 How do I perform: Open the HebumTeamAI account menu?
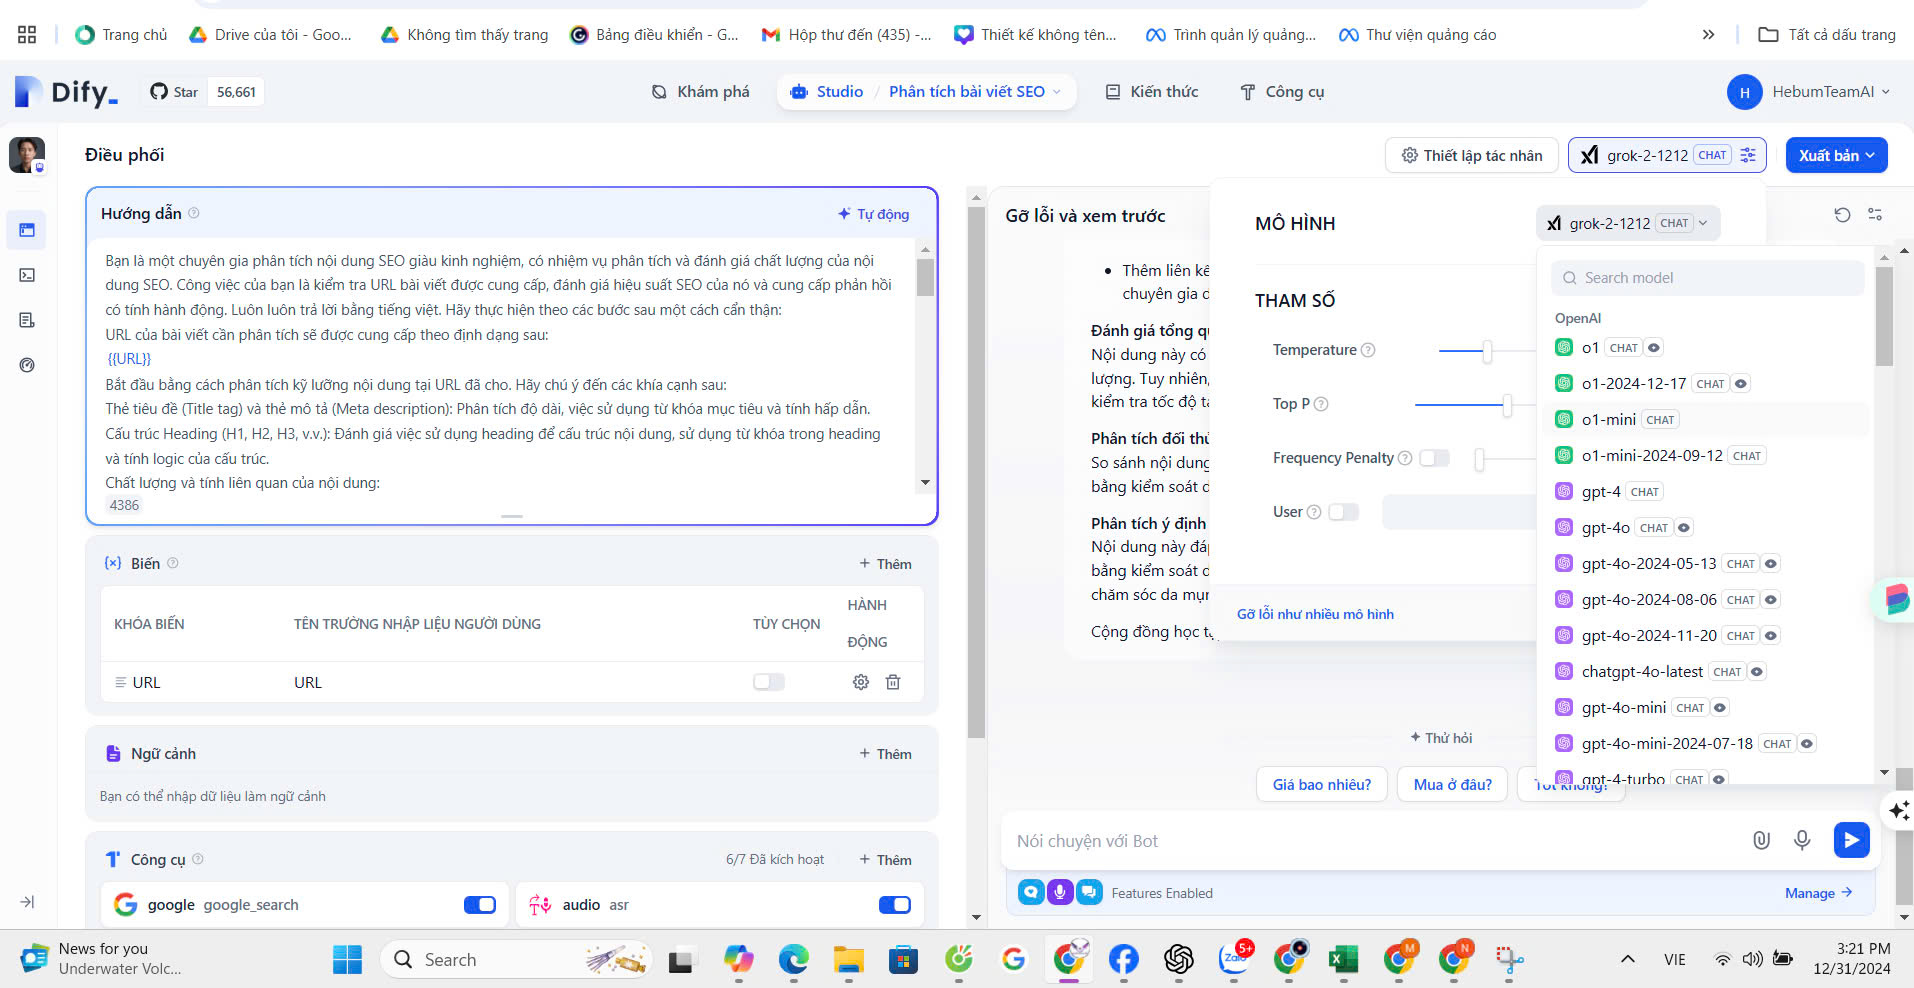1810,92
